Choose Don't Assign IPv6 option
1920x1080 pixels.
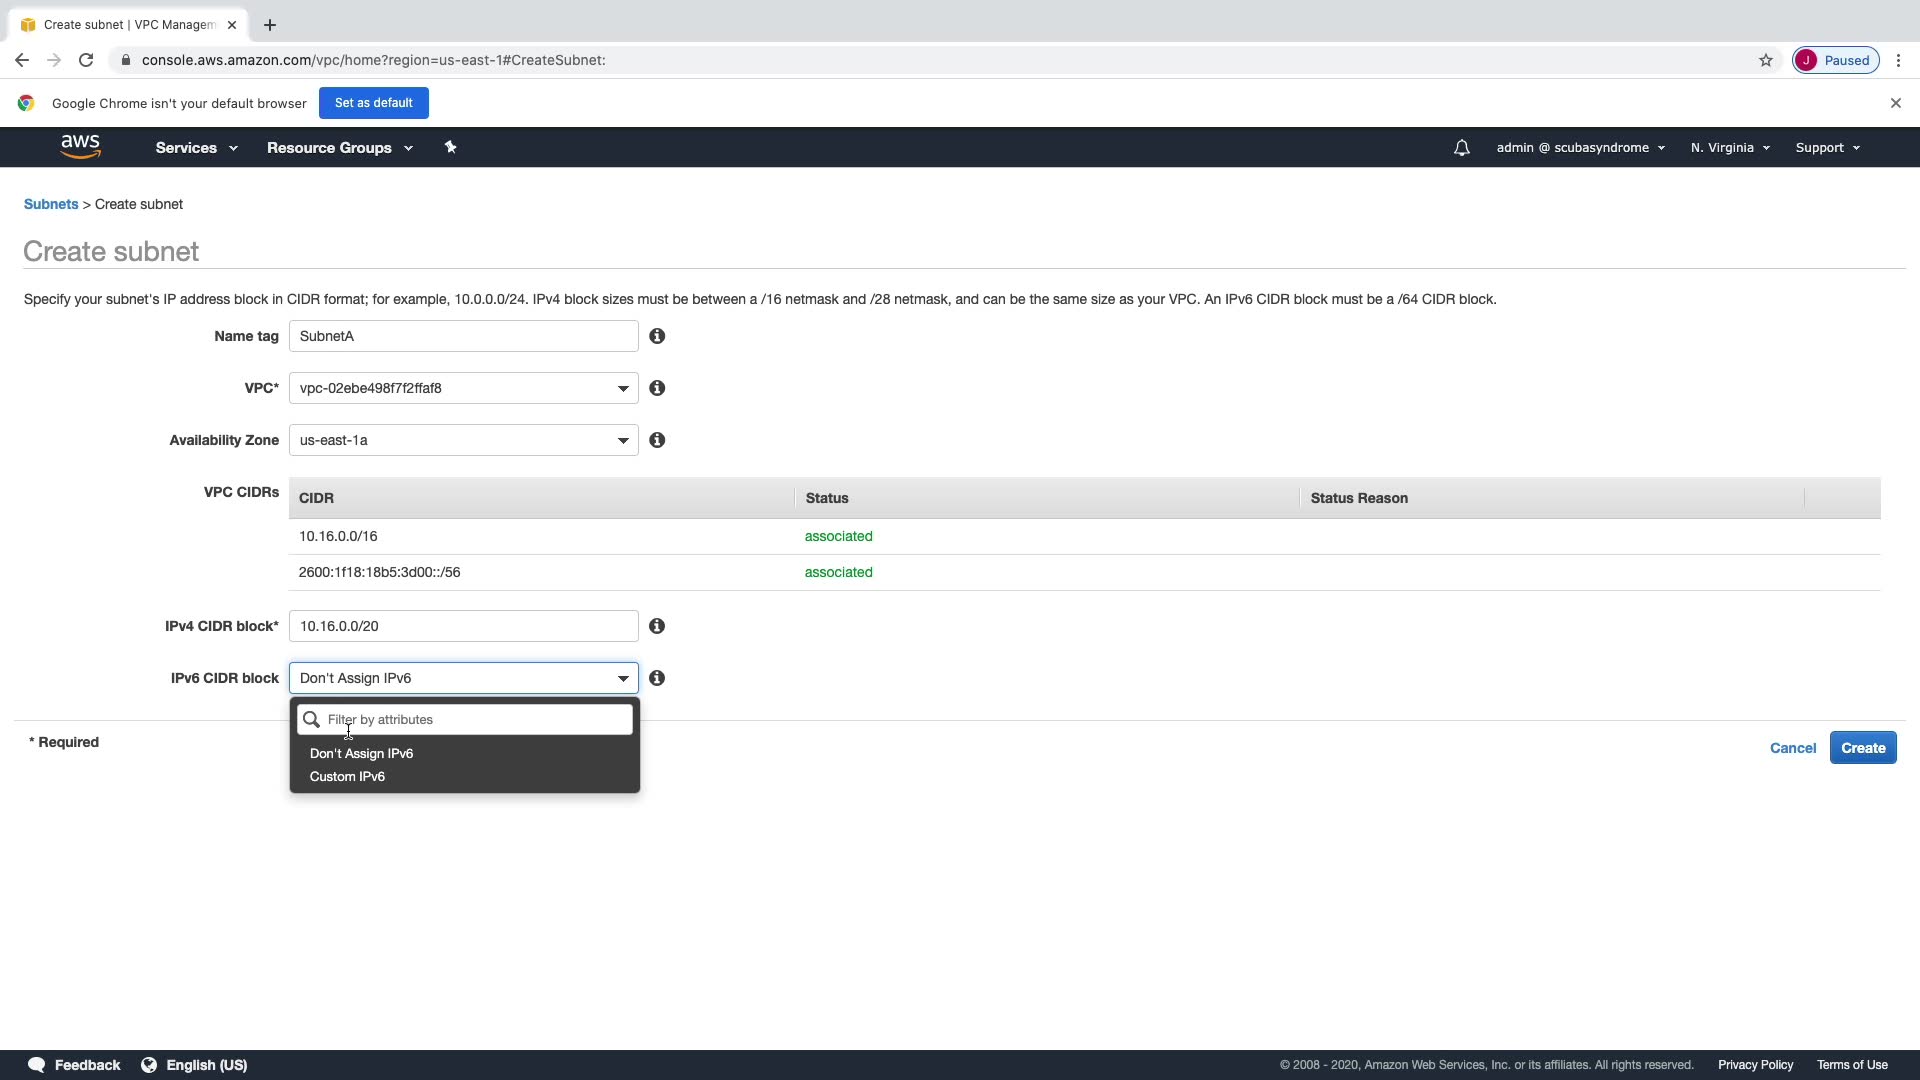pyautogui.click(x=361, y=754)
